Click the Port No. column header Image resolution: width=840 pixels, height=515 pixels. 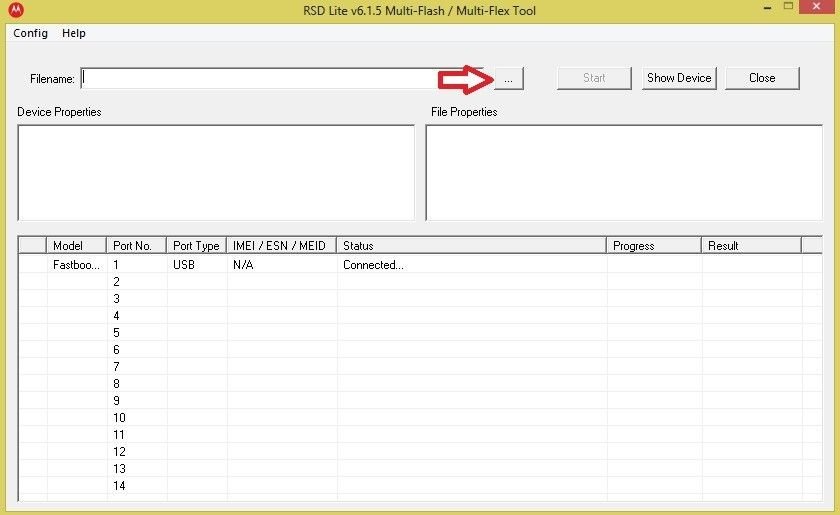pyautogui.click(x=136, y=245)
